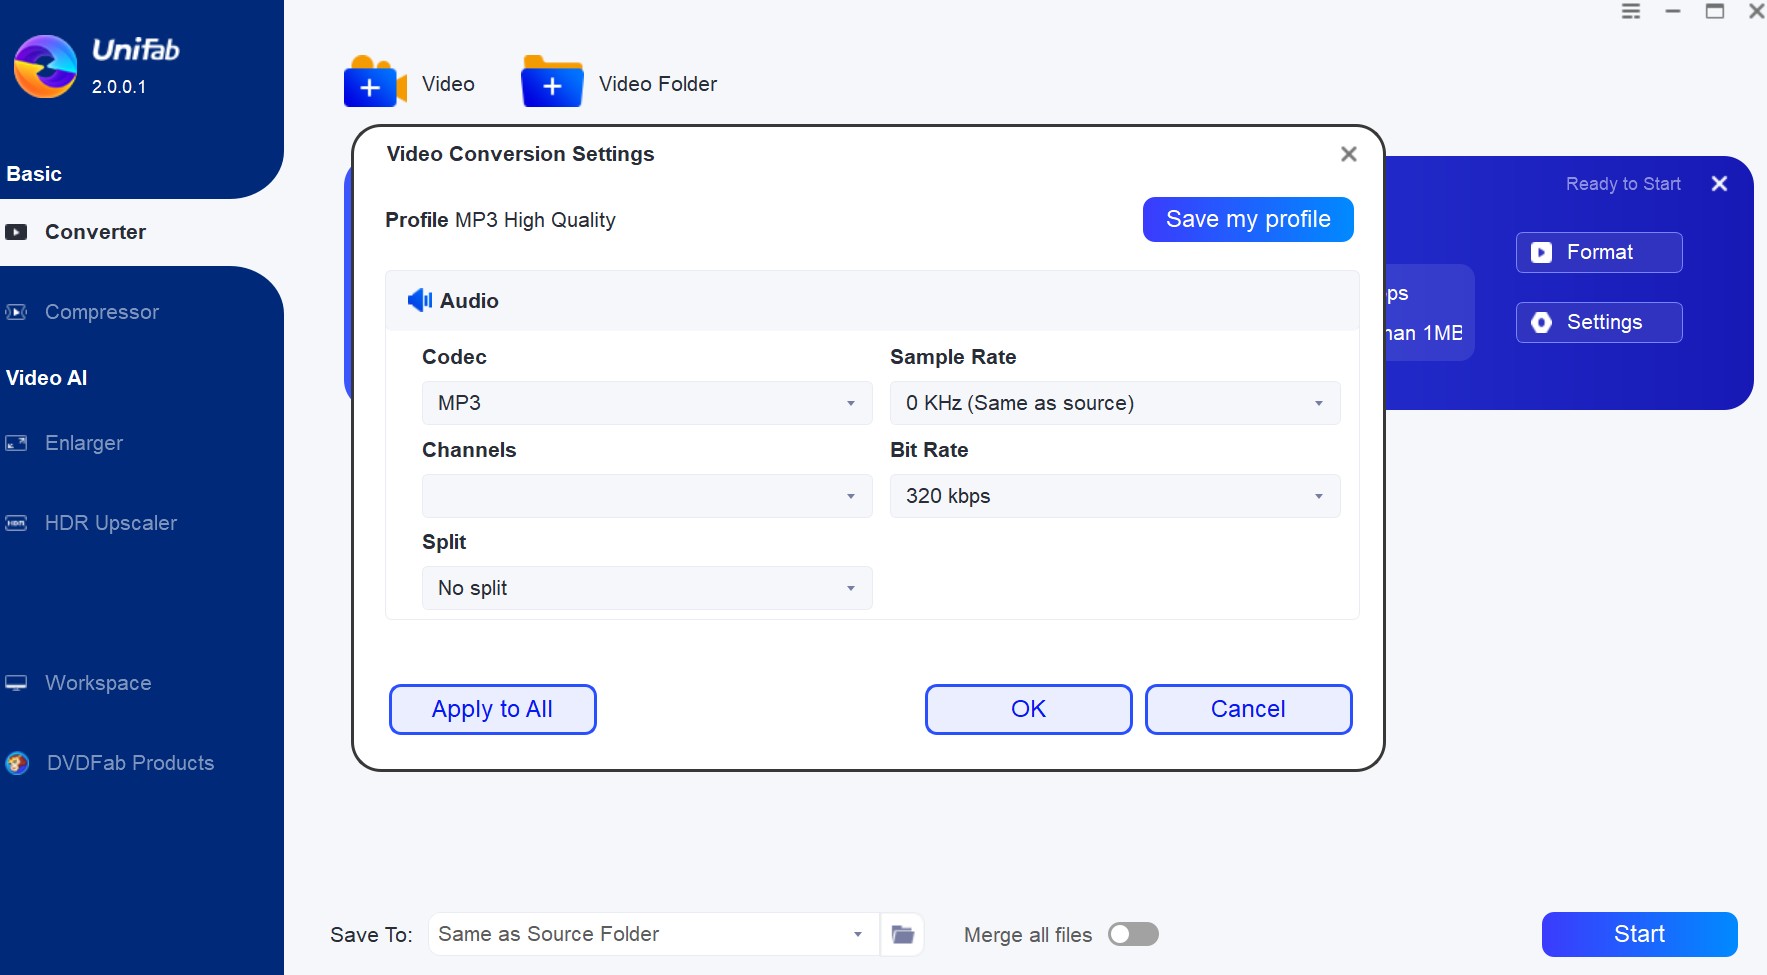The height and width of the screenshot is (975, 1767).
Task: Click Cancel in the settings dialog
Action: pos(1248,709)
